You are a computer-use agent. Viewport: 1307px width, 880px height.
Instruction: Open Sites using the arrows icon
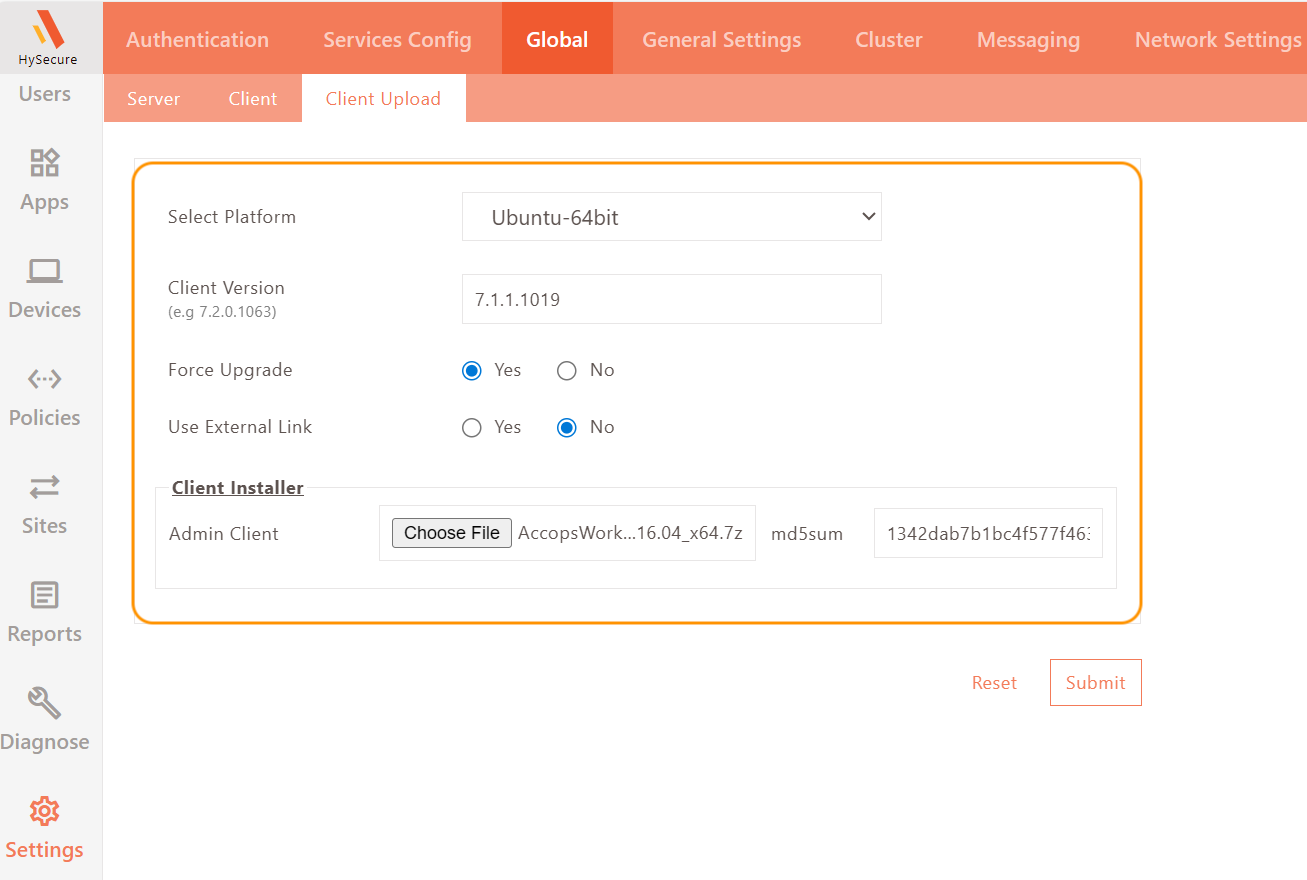tap(45, 487)
